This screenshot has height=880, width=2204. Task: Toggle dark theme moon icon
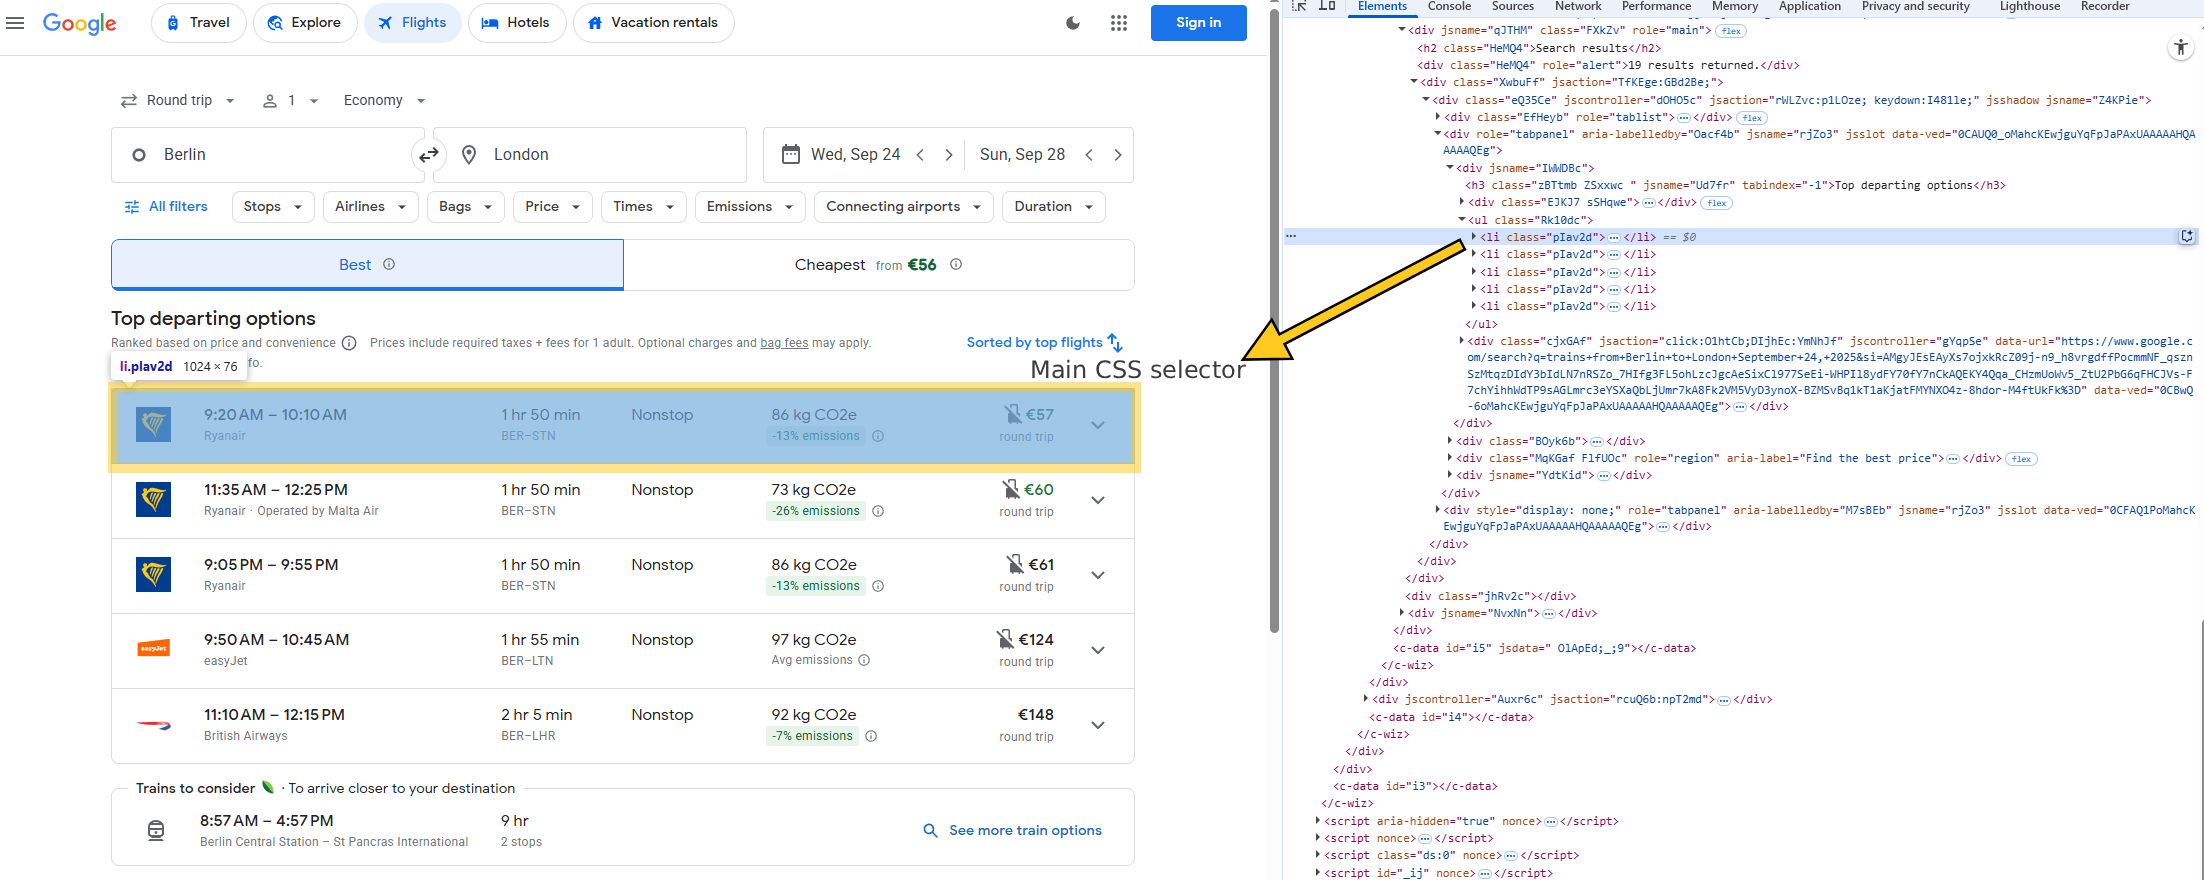tap(1073, 23)
